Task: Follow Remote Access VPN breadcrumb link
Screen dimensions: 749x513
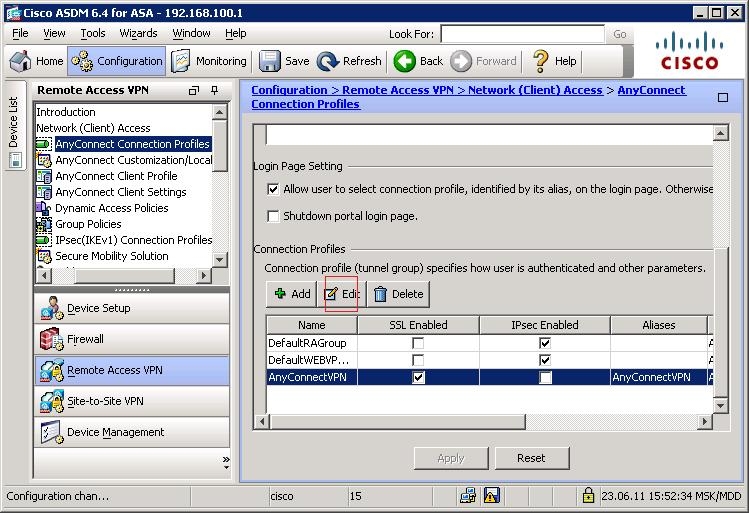Action: [398, 90]
